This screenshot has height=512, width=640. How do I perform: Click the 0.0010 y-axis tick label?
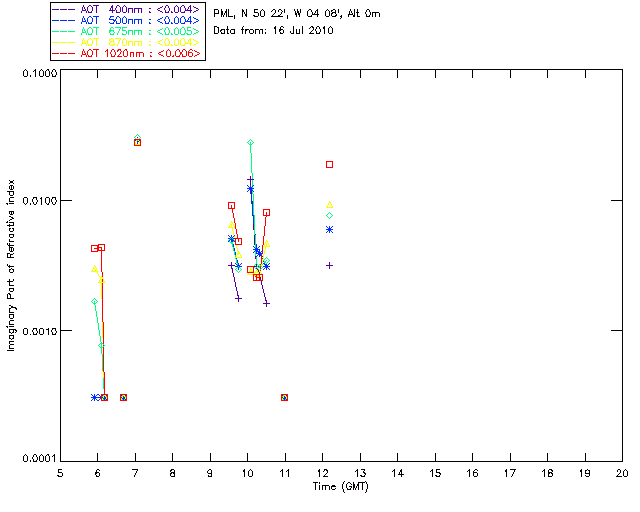40,331
